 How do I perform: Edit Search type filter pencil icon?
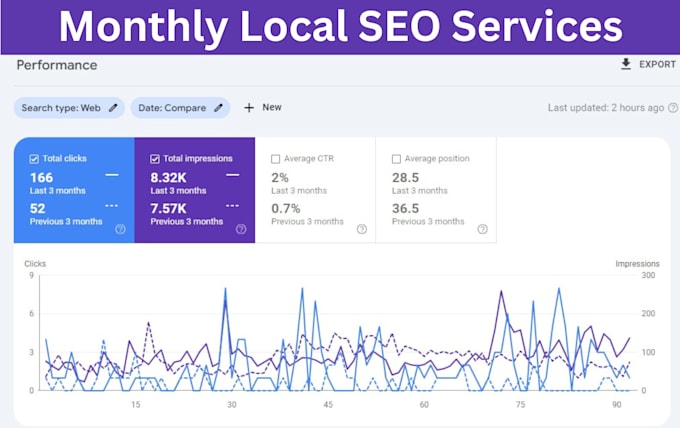pos(113,108)
